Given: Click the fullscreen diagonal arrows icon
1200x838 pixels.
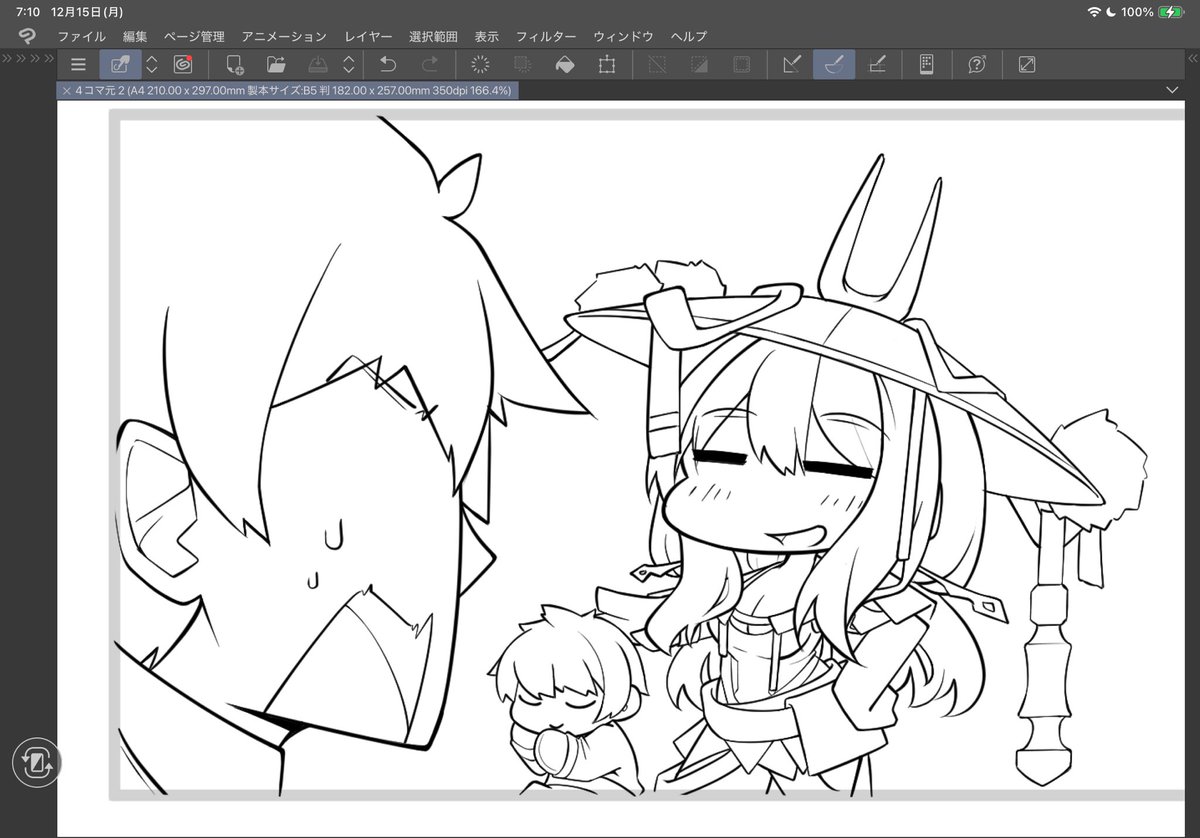Looking at the screenshot, I should tap(1027, 65).
